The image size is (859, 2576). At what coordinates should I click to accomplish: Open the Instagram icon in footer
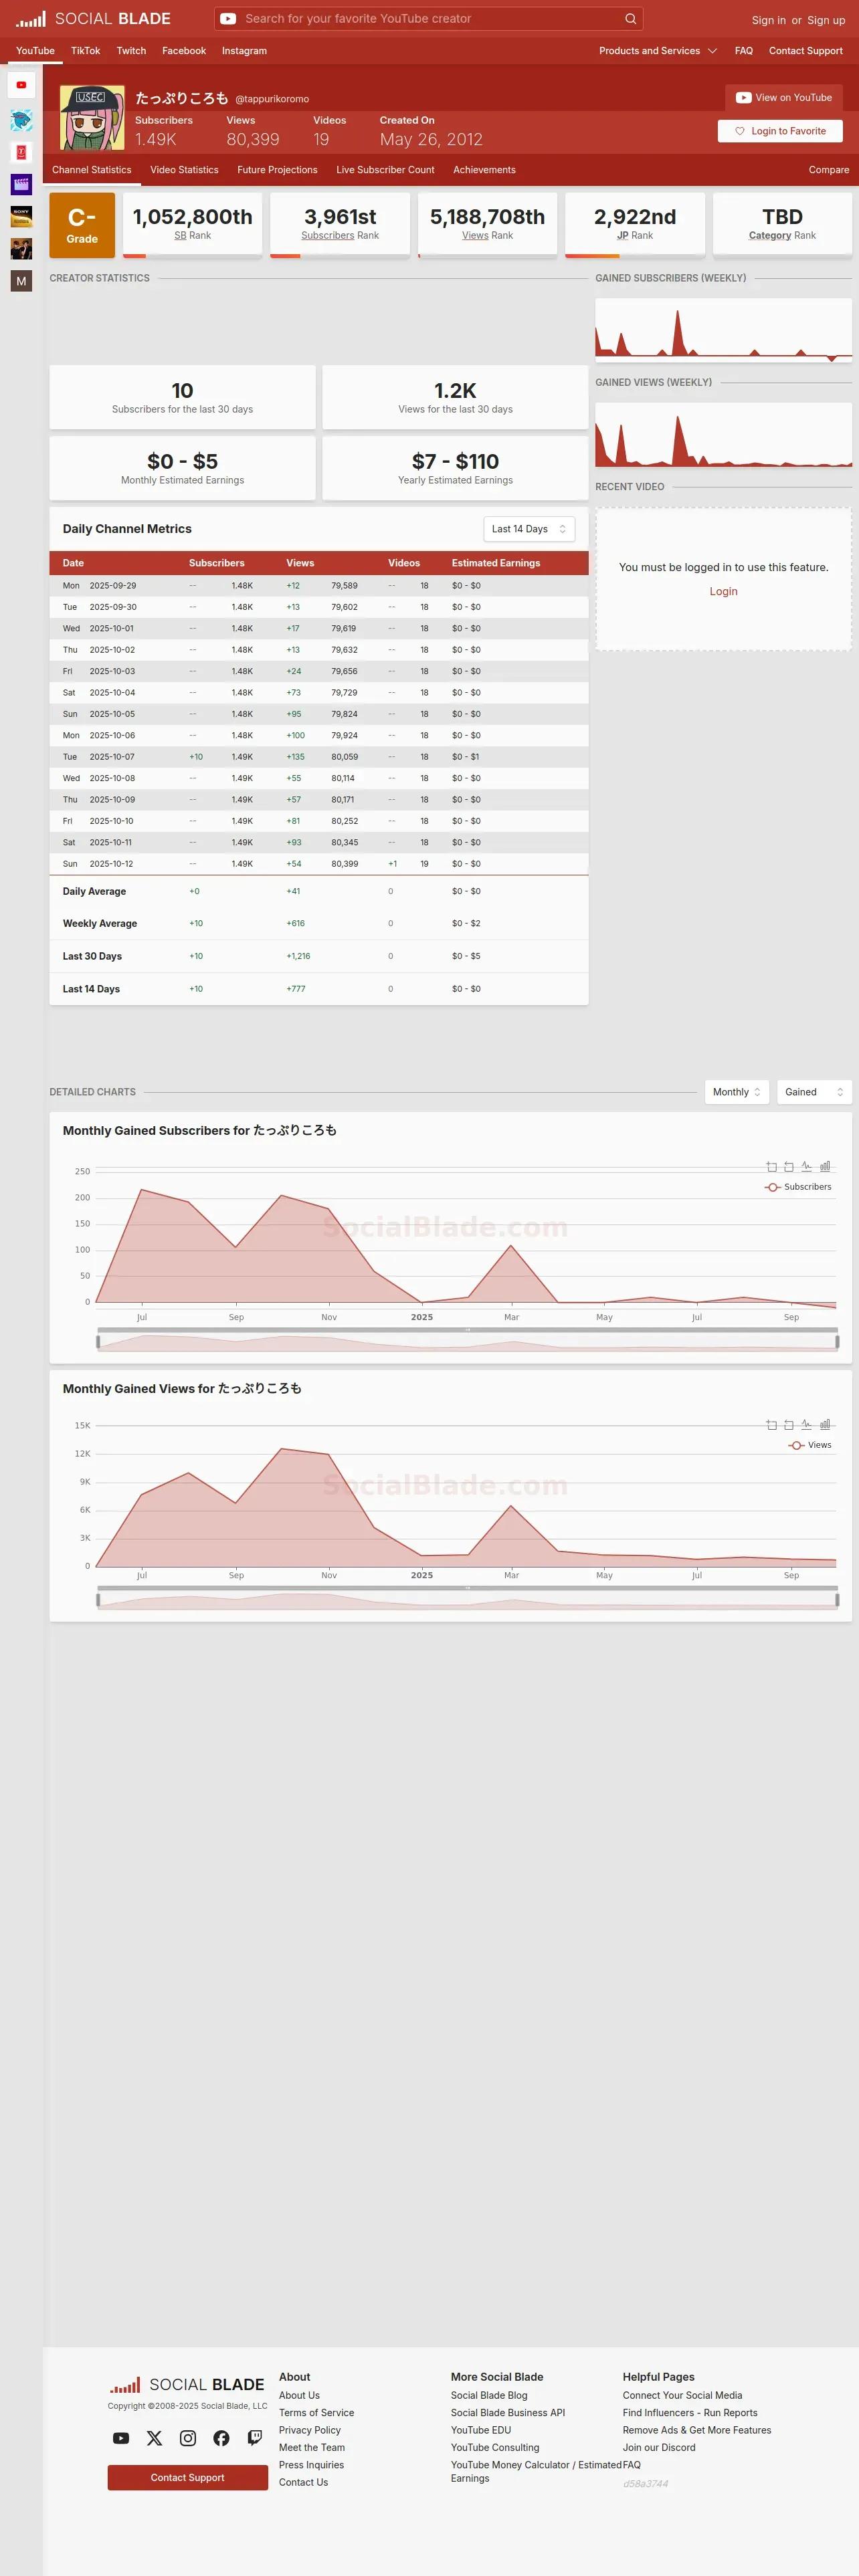[188, 2438]
